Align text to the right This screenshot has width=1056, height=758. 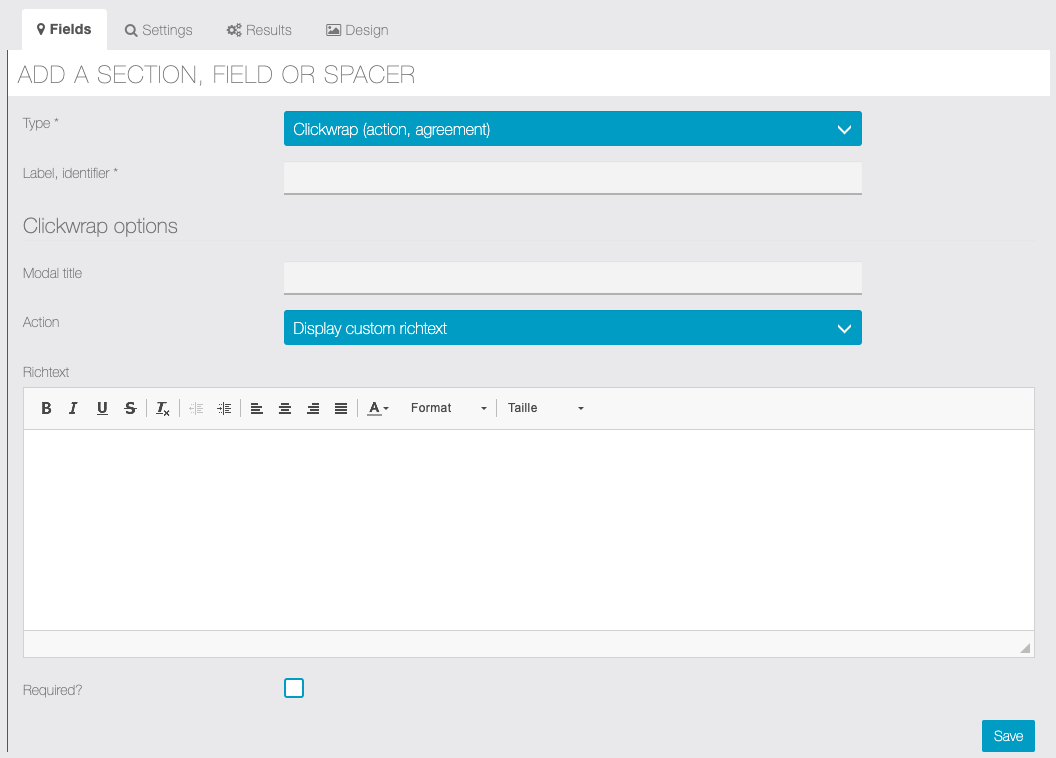point(313,408)
